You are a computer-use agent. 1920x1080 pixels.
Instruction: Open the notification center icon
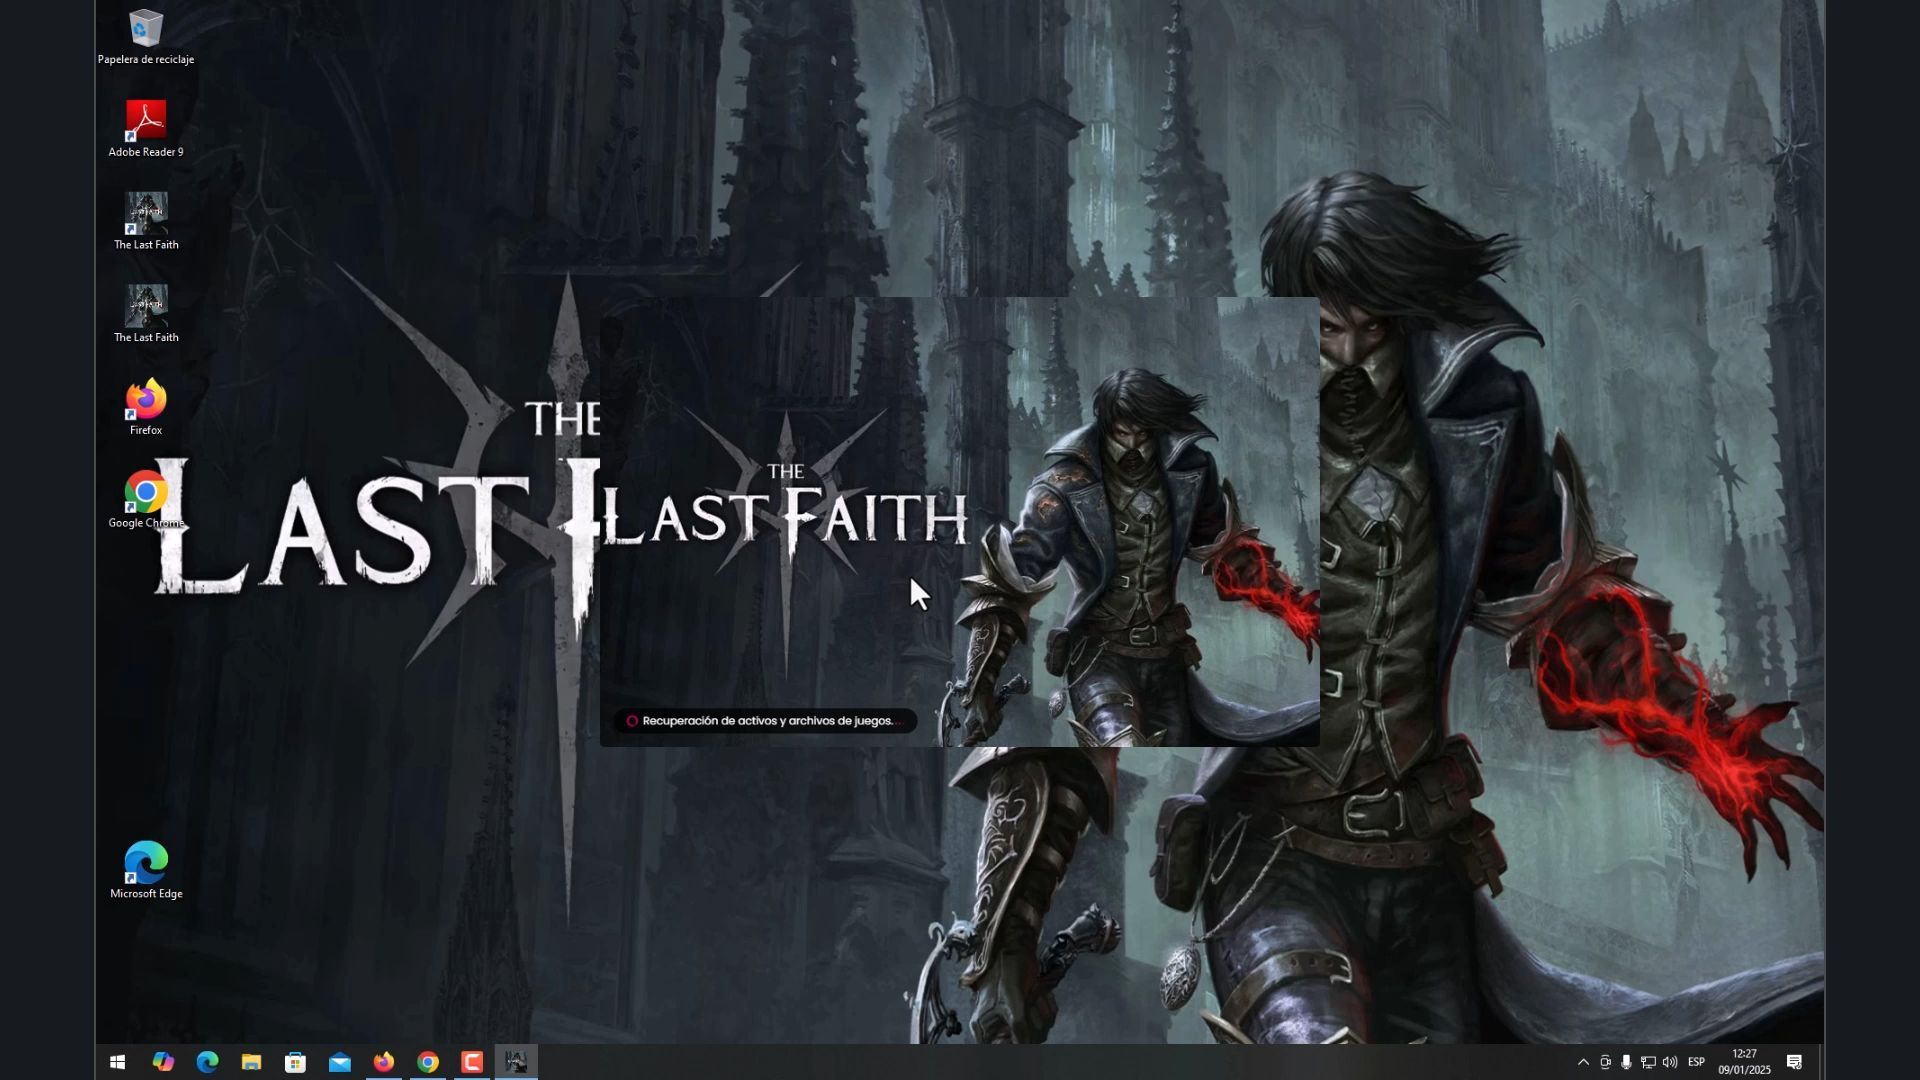click(x=1794, y=1062)
